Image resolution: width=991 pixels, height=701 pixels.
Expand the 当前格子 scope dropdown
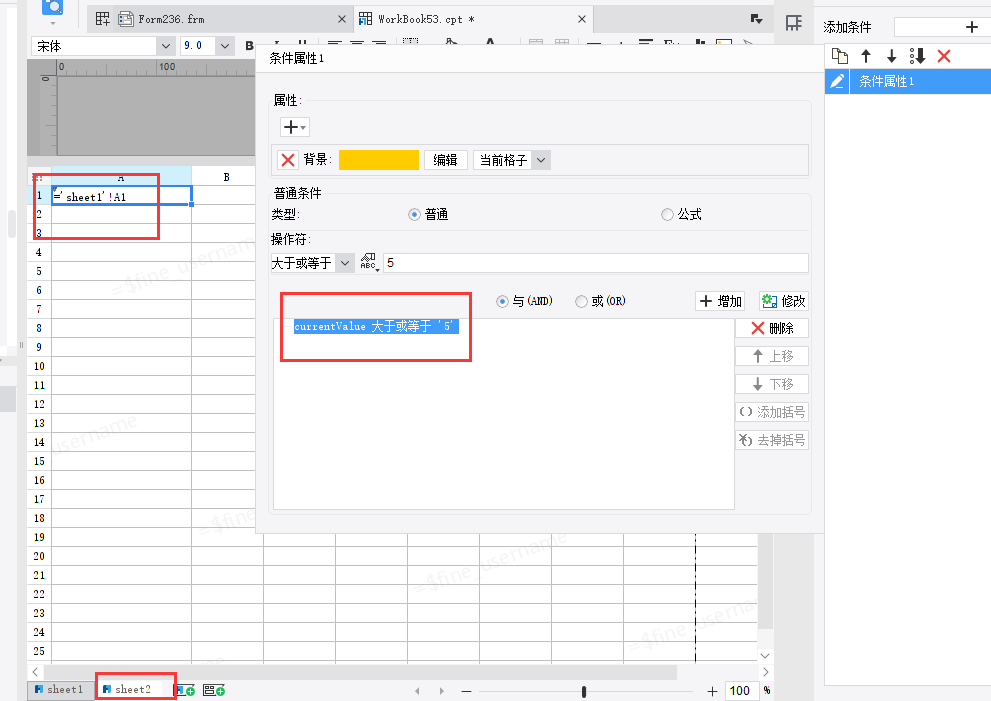[541, 160]
